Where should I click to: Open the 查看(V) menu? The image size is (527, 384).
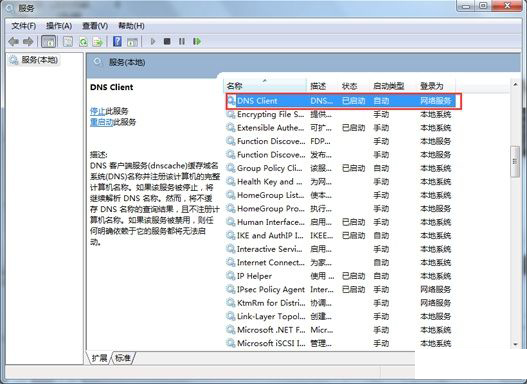[x=95, y=26]
